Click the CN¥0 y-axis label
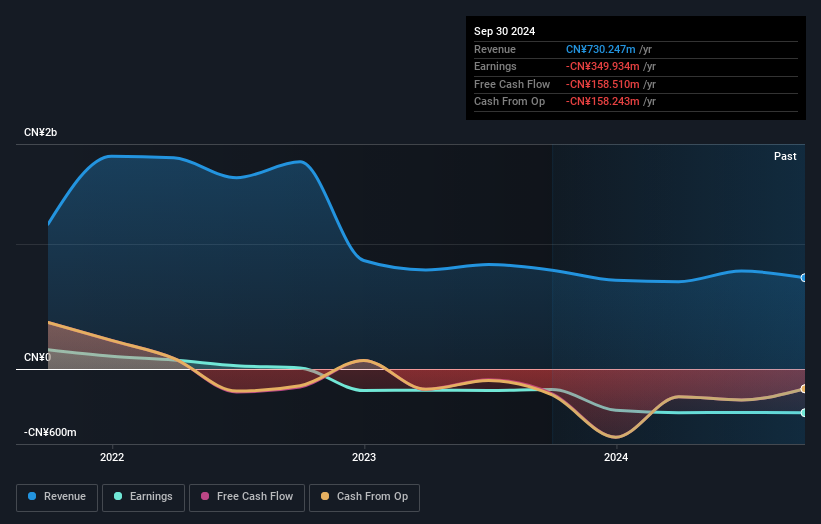 [x=37, y=358]
